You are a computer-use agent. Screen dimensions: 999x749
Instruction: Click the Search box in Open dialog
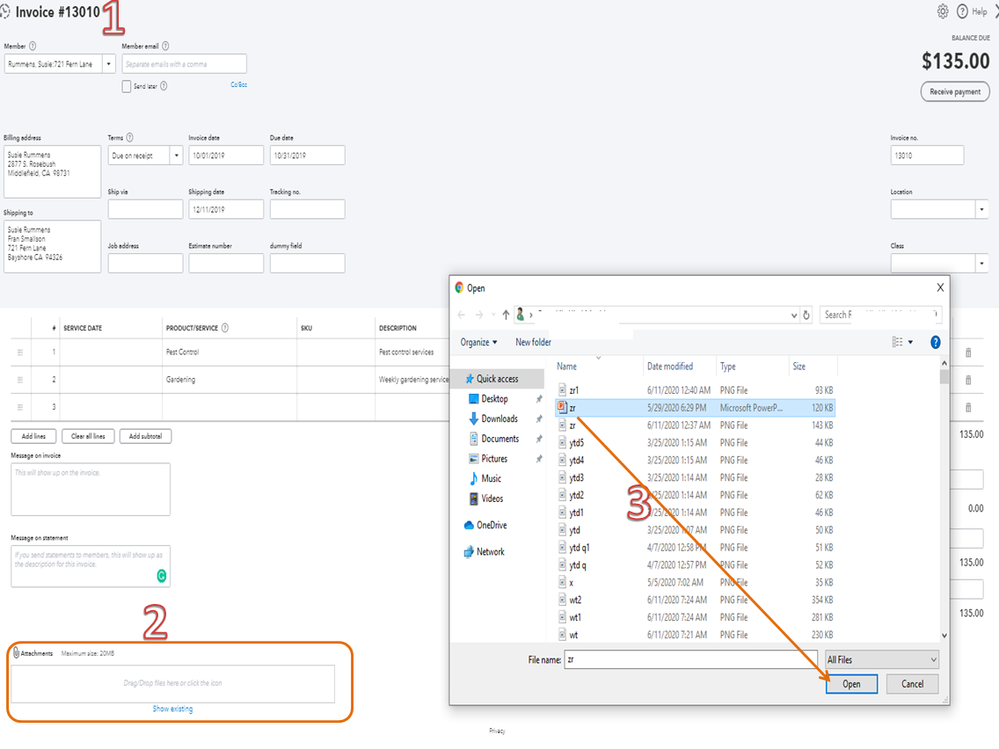[880, 315]
